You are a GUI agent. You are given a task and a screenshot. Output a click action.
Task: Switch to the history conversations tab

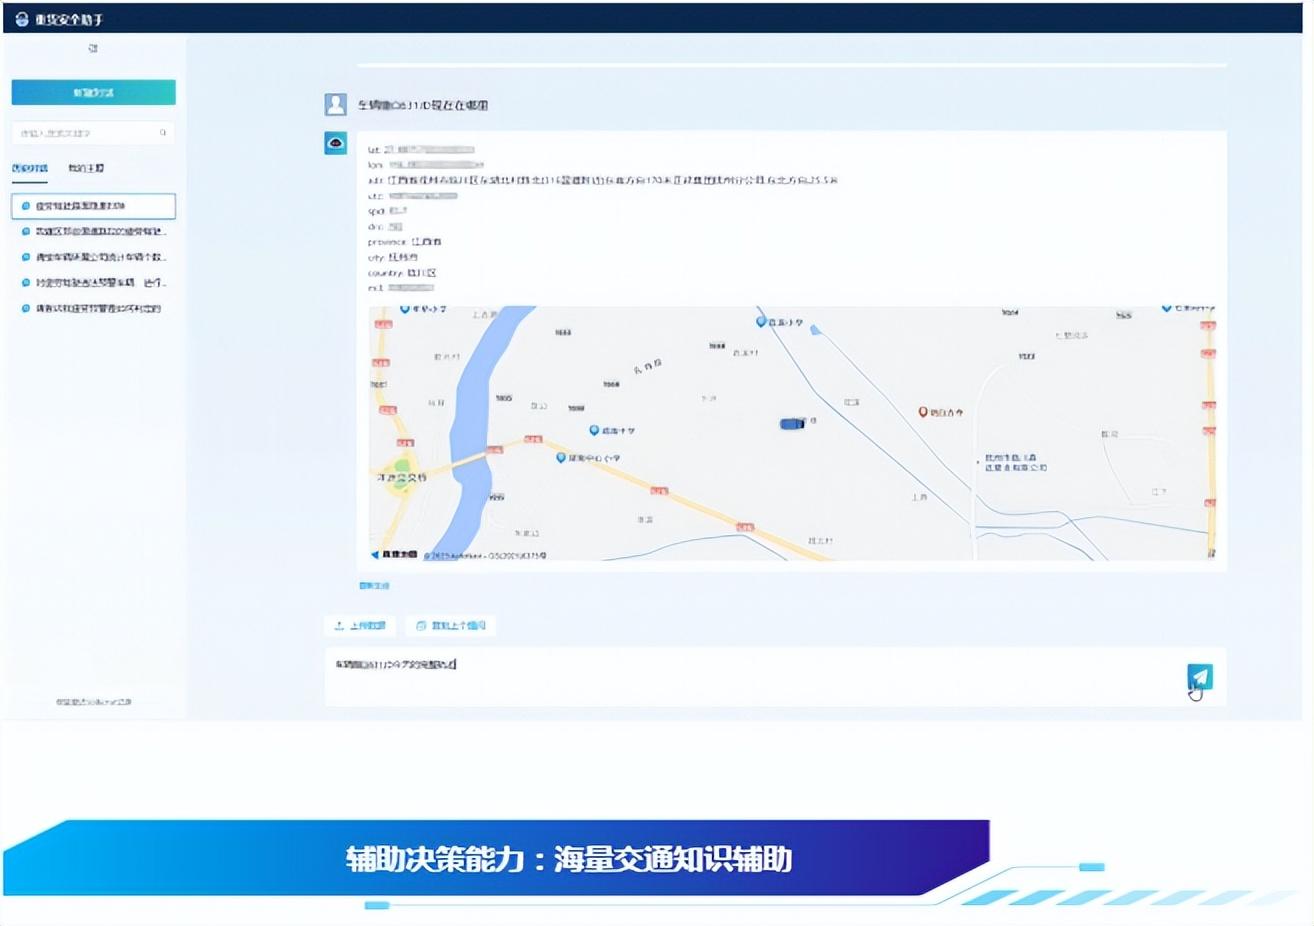30,168
